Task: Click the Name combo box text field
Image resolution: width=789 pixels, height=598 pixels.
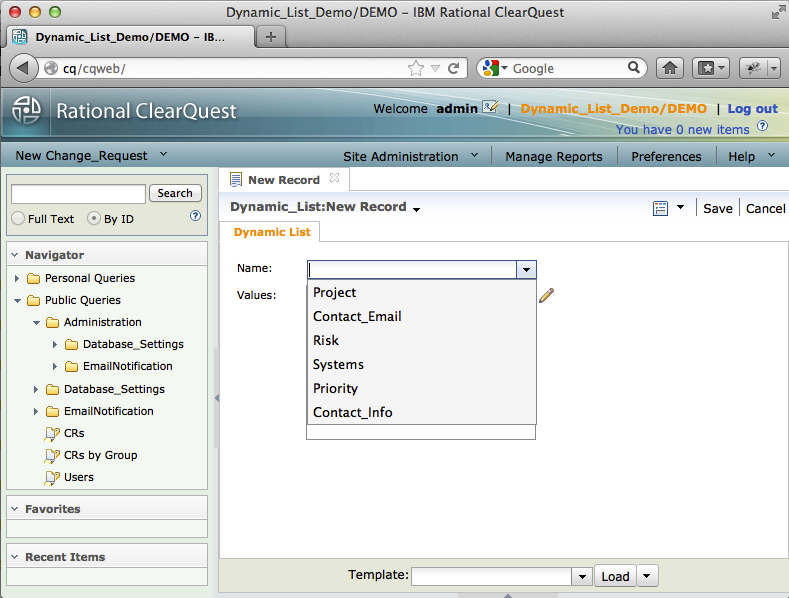Action: (412, 270)
